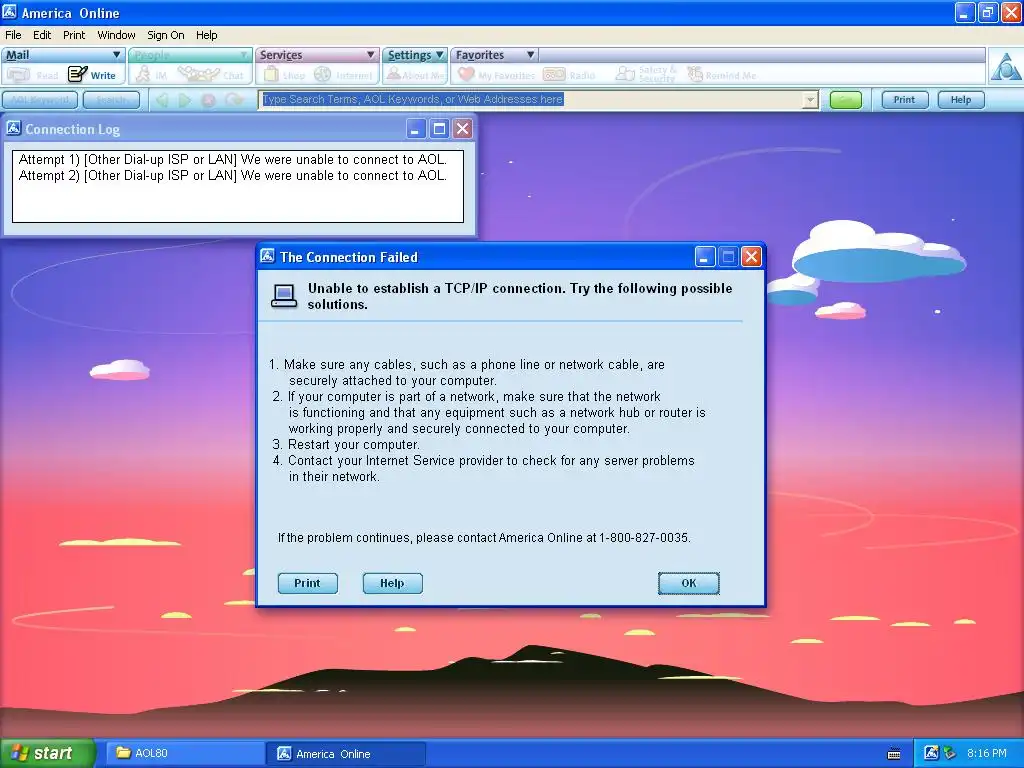
Task: Click OK in Connection Failed dialog
Action: [x=688, y=583]
